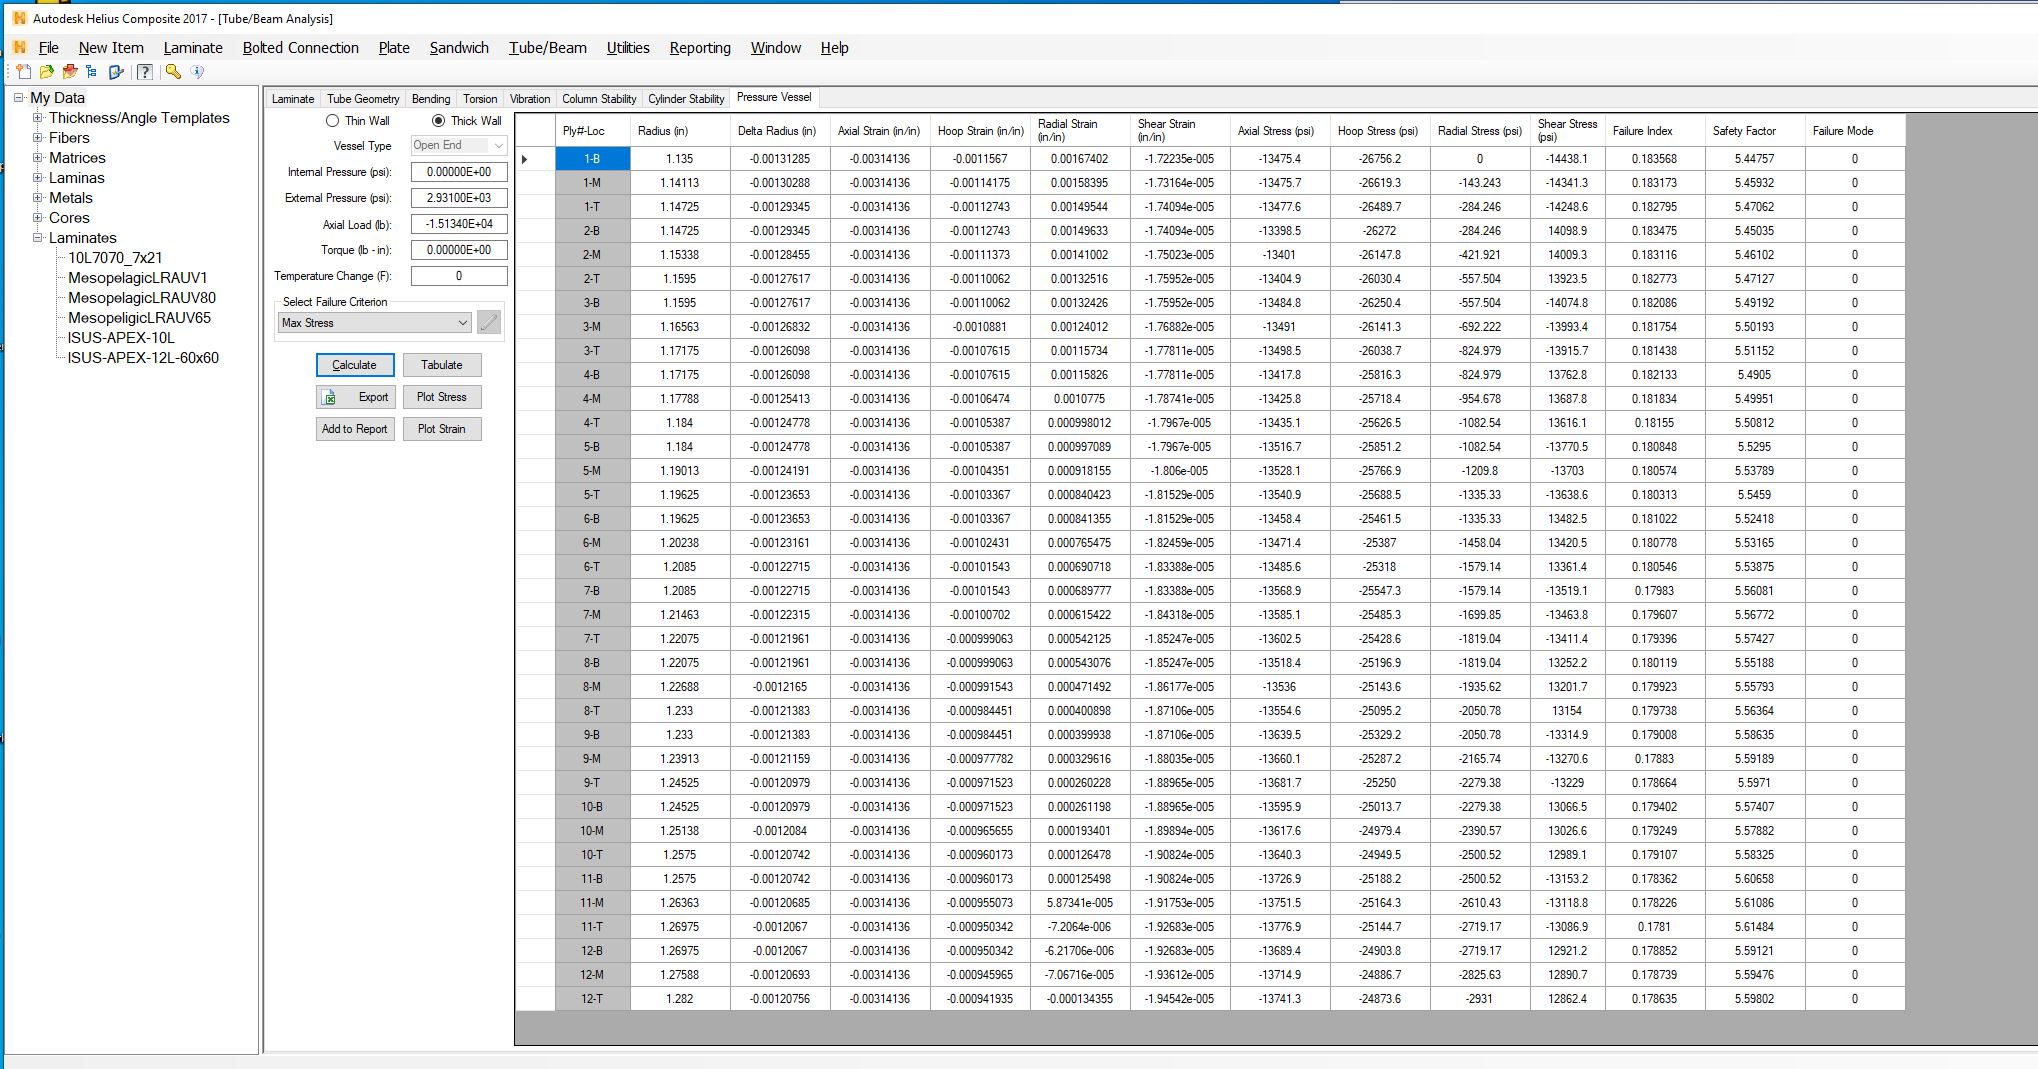Switch to the Tube Geometry tab
The width and height of the screenshot is (2038, 1069).
tap(363, 99)
